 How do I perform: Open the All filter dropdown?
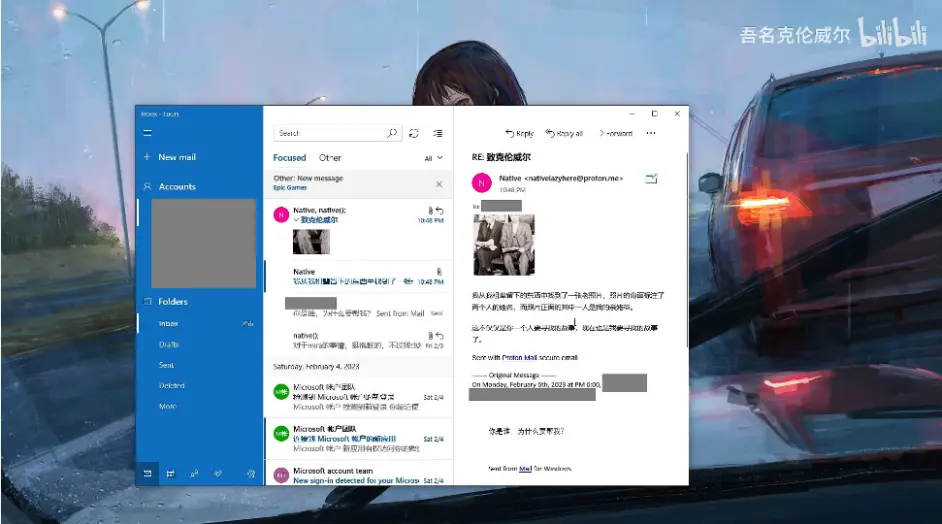pos(433,158)
